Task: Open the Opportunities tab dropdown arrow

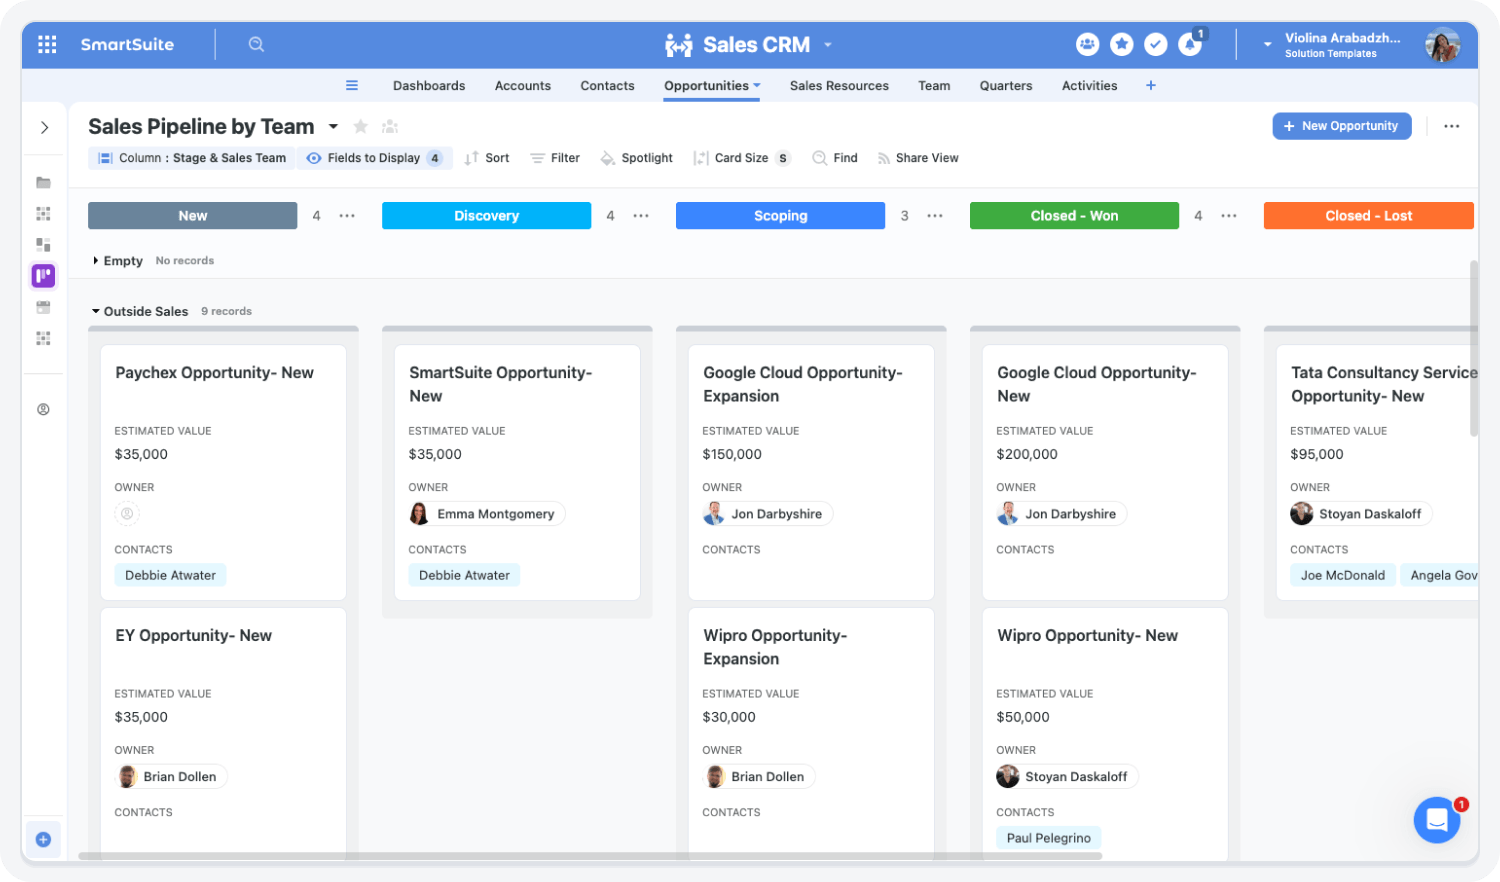Action: (757, 85)
